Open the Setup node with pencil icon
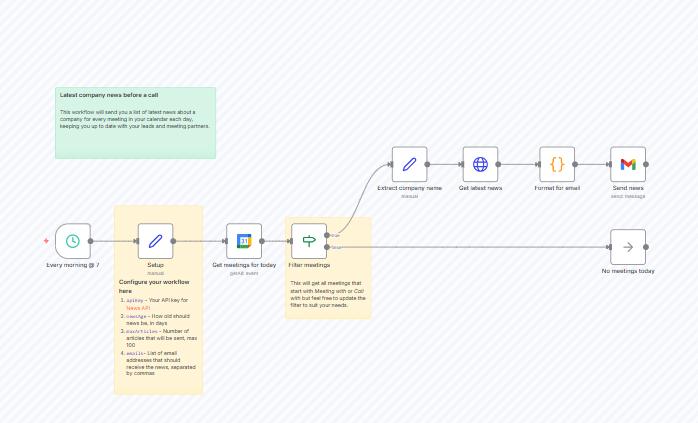 155,241
